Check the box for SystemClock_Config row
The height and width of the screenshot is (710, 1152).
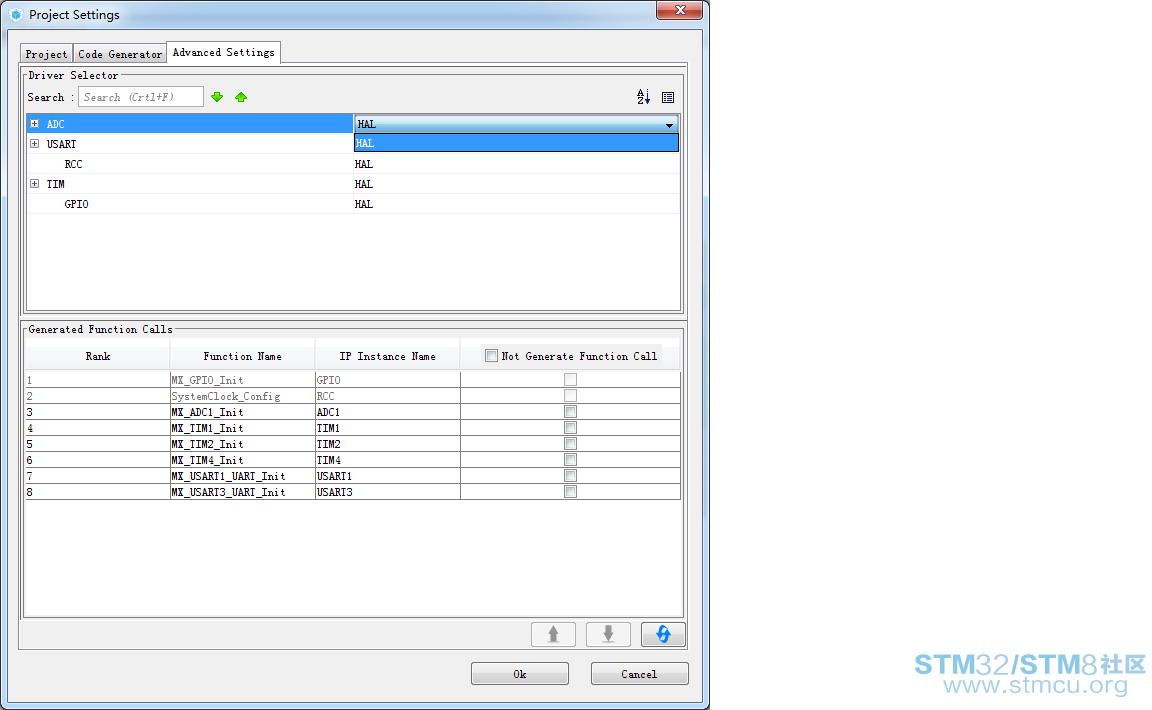coord(570,395)
